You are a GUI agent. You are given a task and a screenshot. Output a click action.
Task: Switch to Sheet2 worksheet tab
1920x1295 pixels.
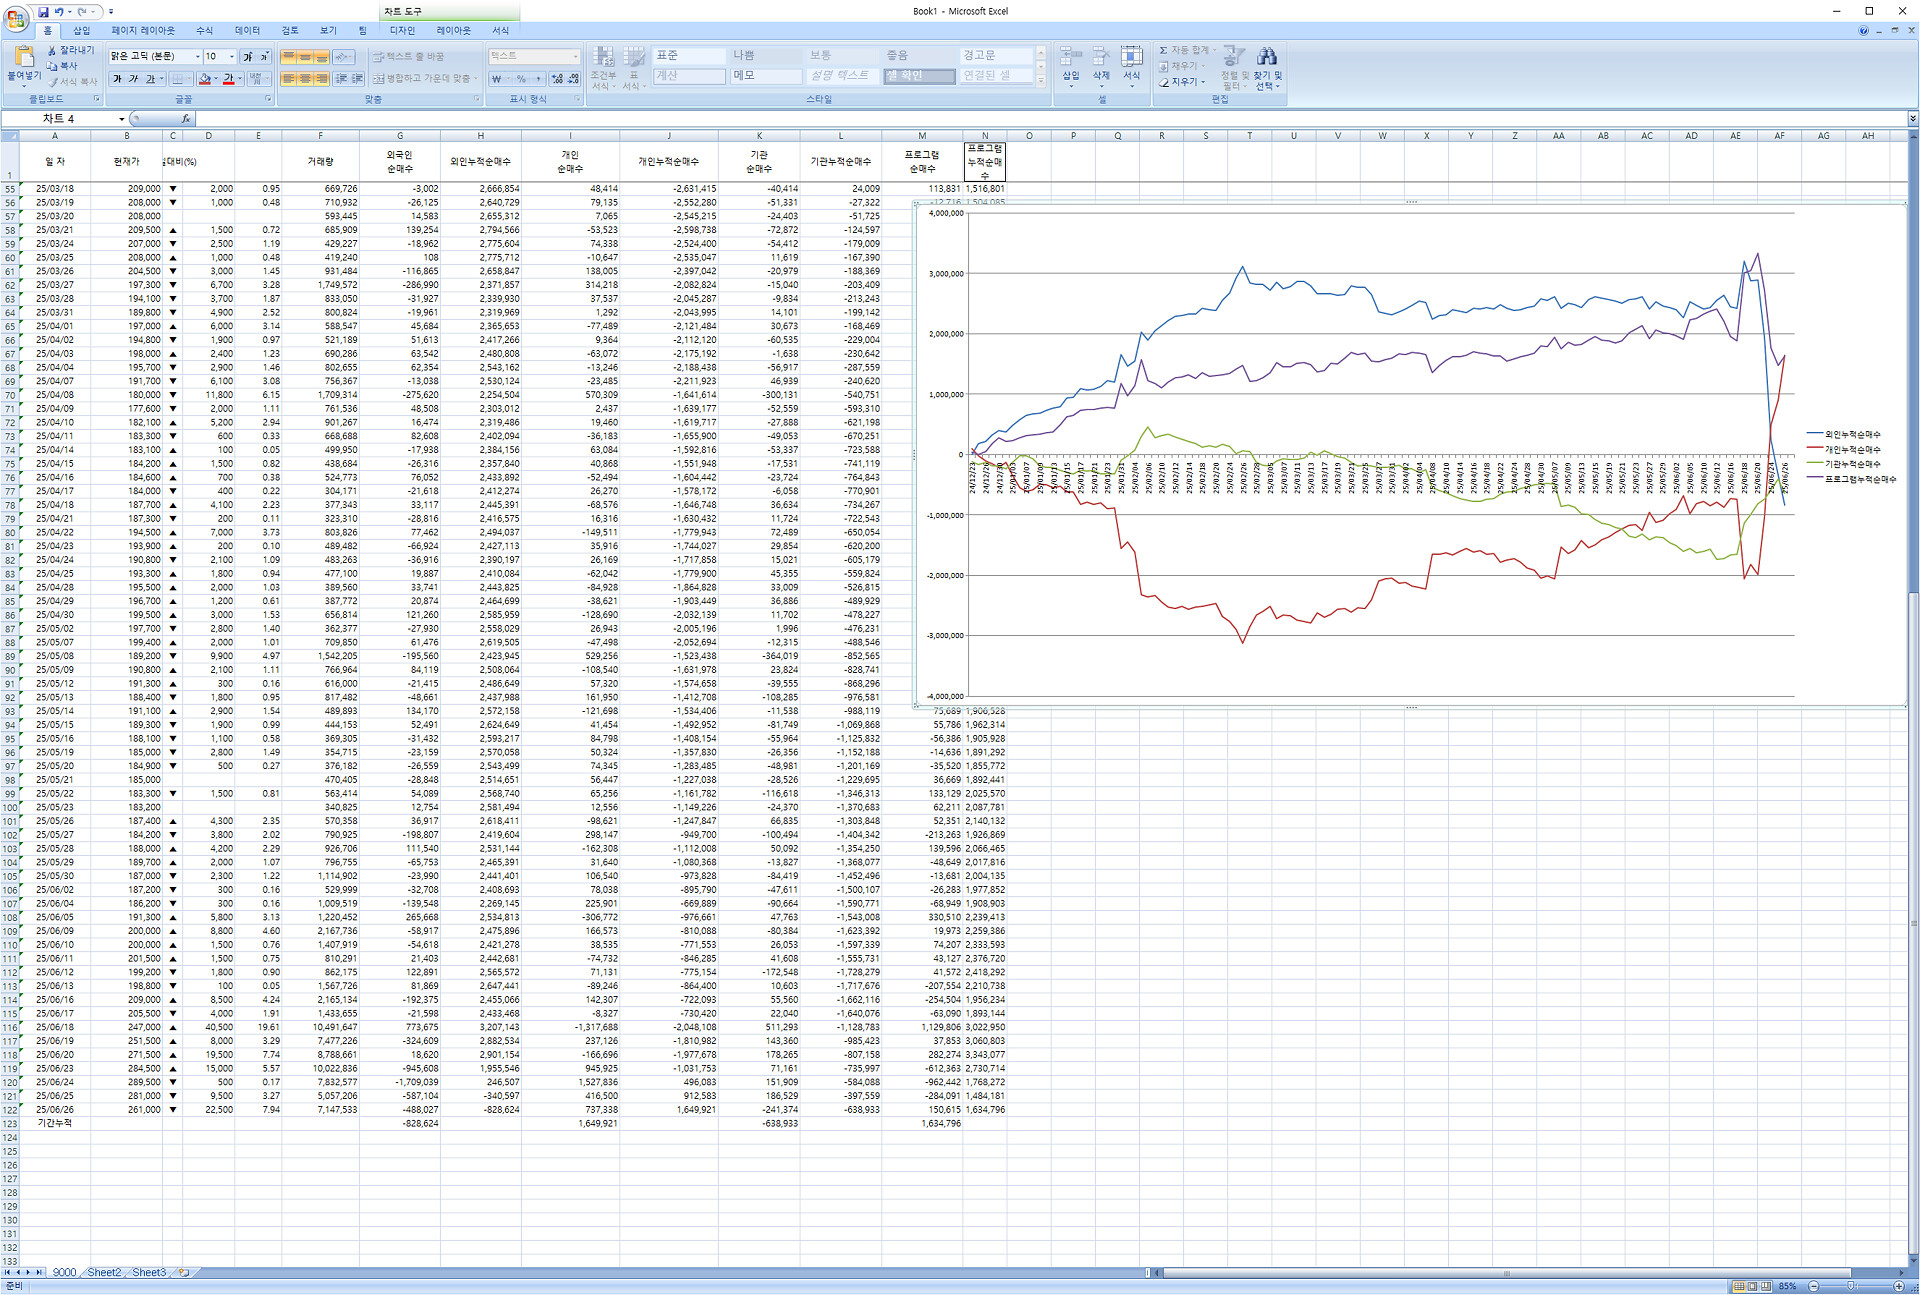pos(104,1272)
